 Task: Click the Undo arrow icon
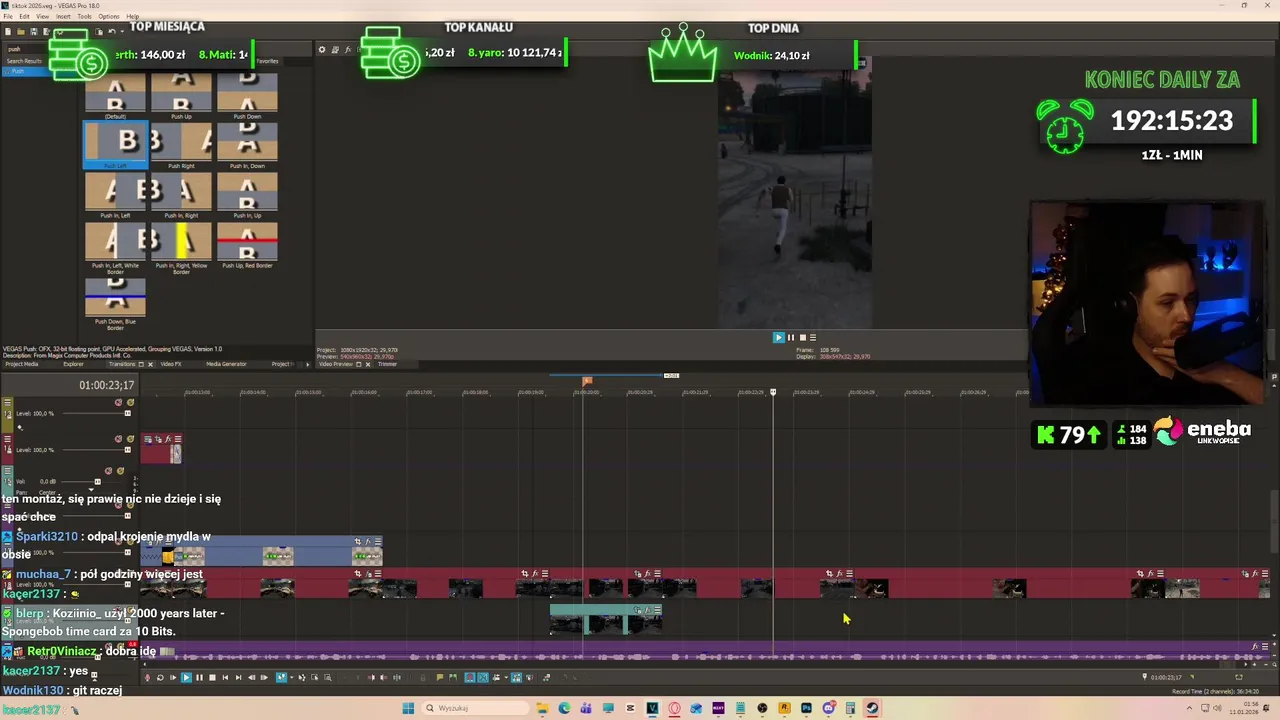tap(112, 31)
